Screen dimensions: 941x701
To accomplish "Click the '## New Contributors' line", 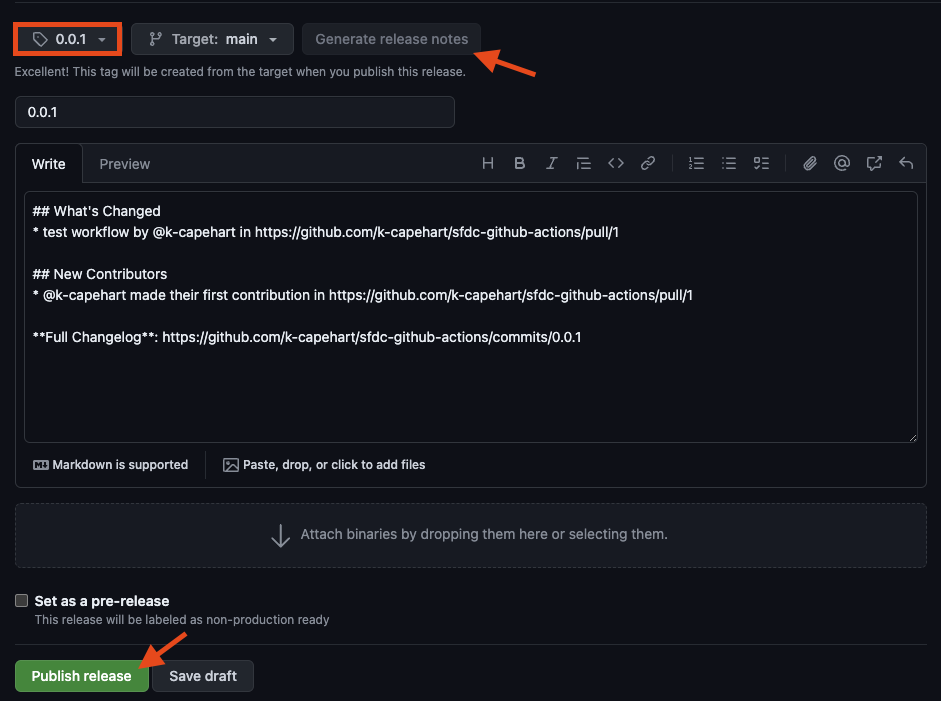I will [100, 274].
